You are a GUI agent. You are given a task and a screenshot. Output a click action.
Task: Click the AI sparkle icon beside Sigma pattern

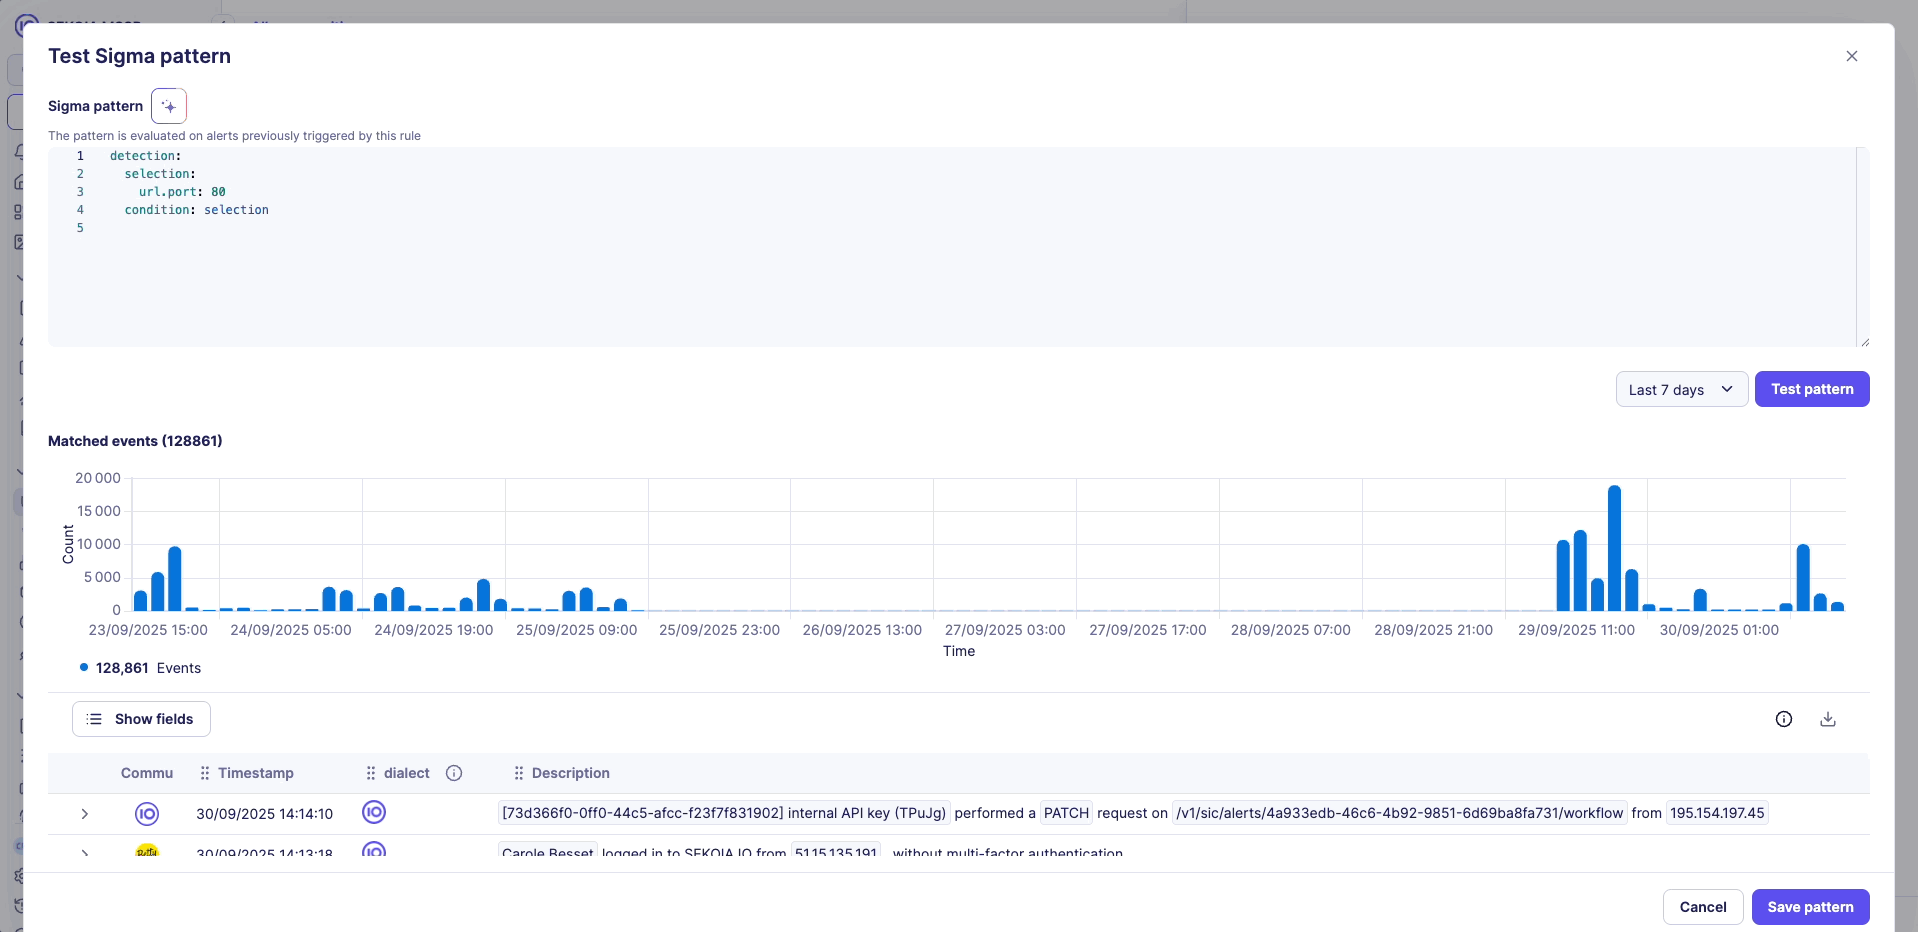[x=169, y=106]
